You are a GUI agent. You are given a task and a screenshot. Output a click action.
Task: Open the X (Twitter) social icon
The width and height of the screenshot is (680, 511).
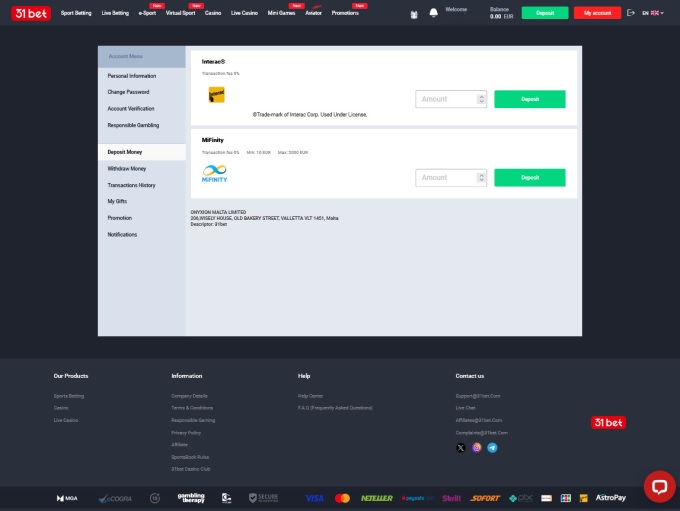[460, 447]
